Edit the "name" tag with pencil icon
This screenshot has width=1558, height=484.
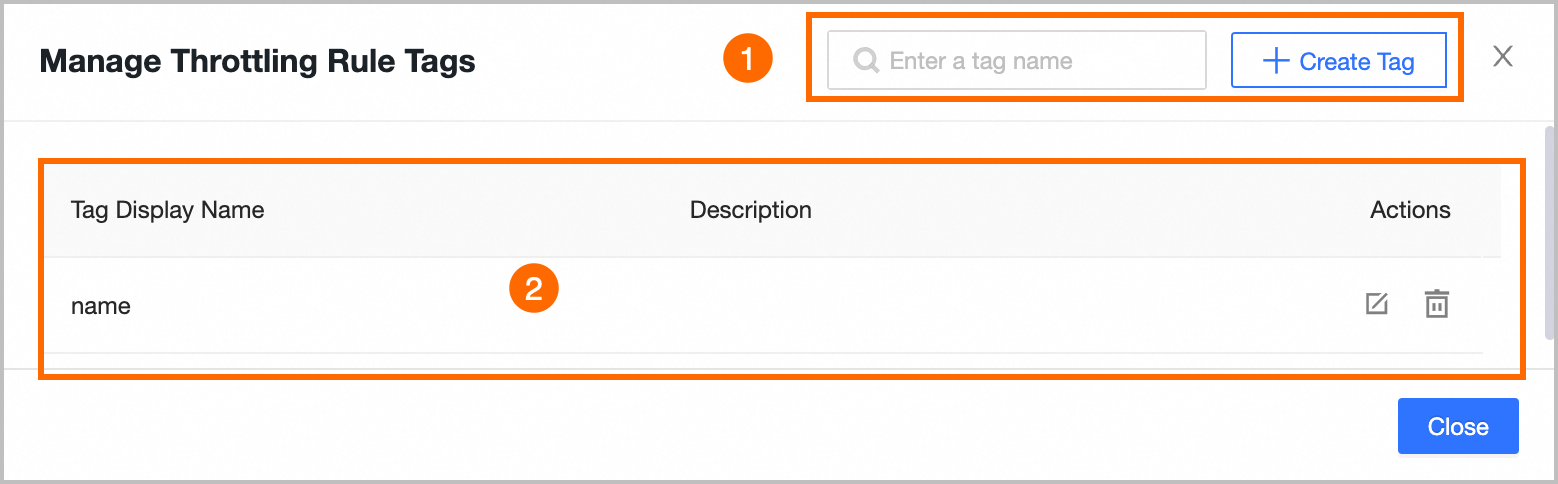point(1377,304)
